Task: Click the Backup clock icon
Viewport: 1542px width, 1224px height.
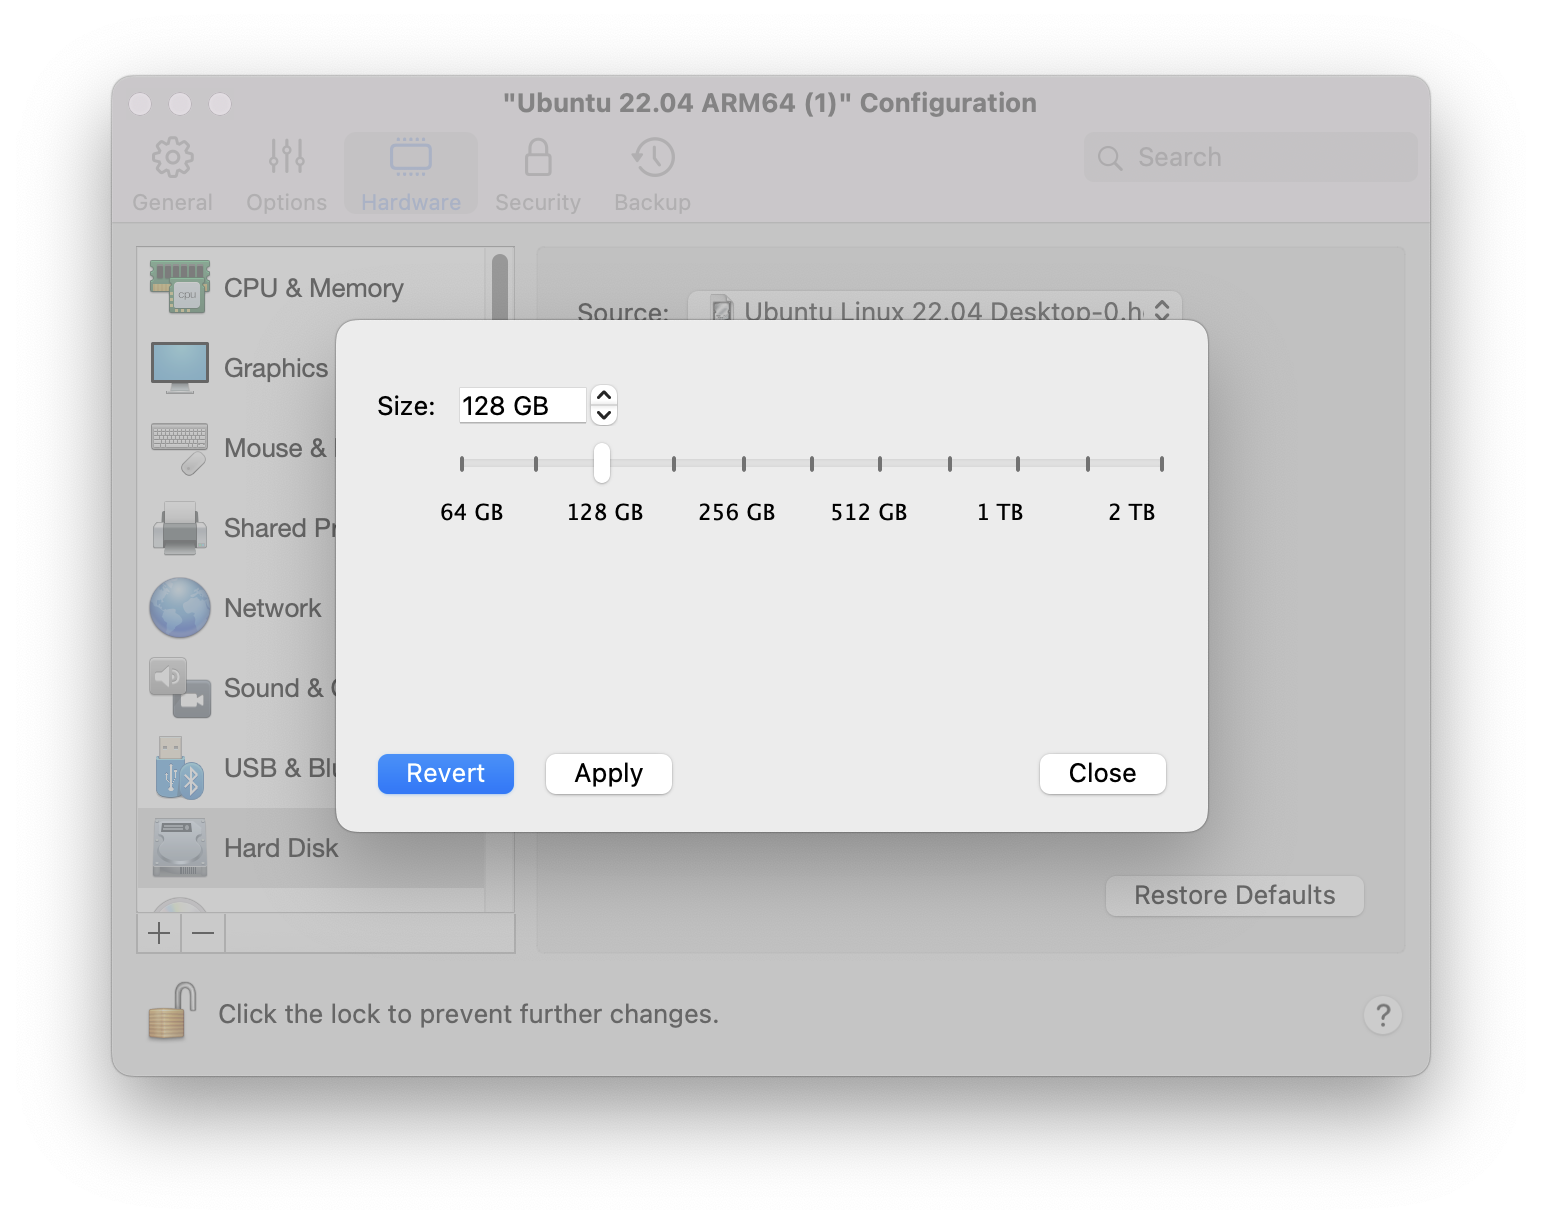Action: click(x=653, y=157)
